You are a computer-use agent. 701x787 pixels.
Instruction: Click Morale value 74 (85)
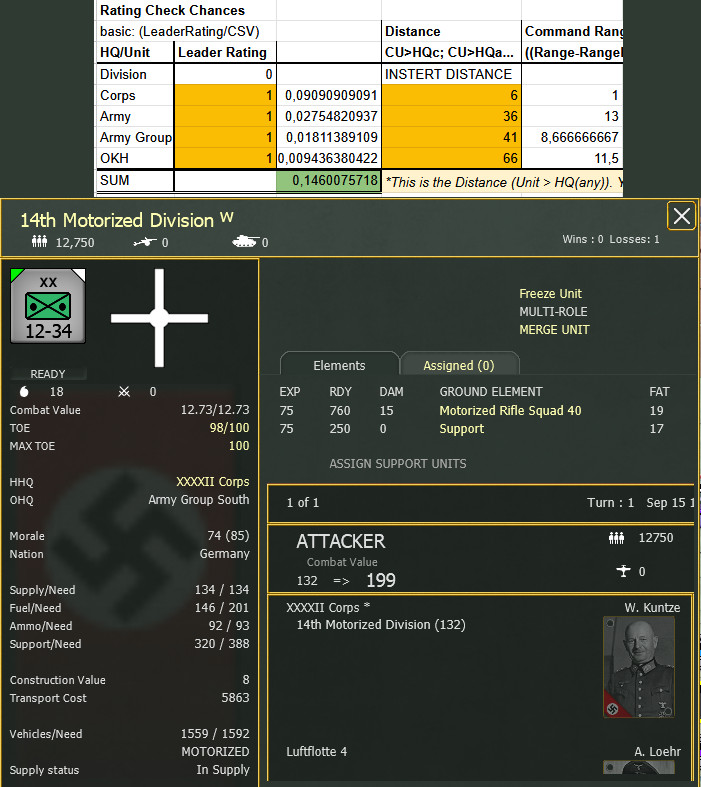click(228, 536)
